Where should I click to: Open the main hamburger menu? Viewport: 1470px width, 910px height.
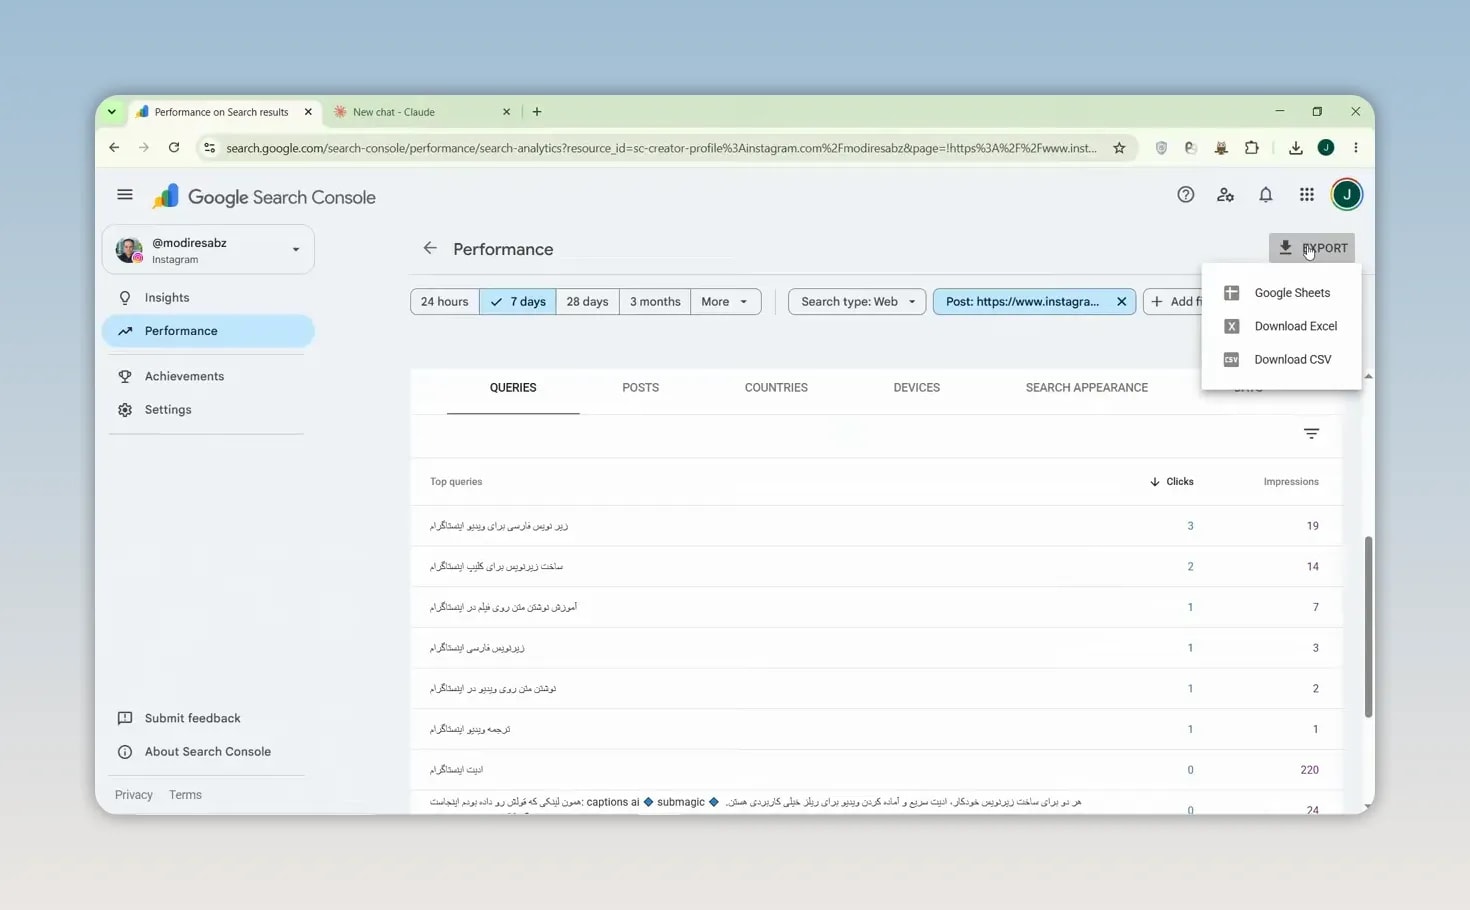pos(125,195)
